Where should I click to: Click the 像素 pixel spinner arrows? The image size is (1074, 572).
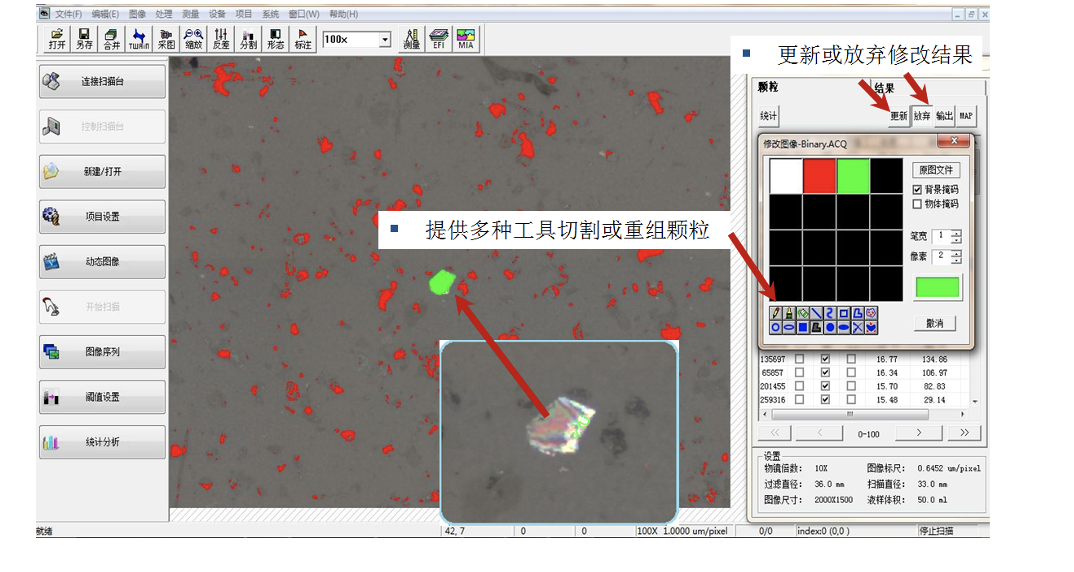tap(956, 257)
